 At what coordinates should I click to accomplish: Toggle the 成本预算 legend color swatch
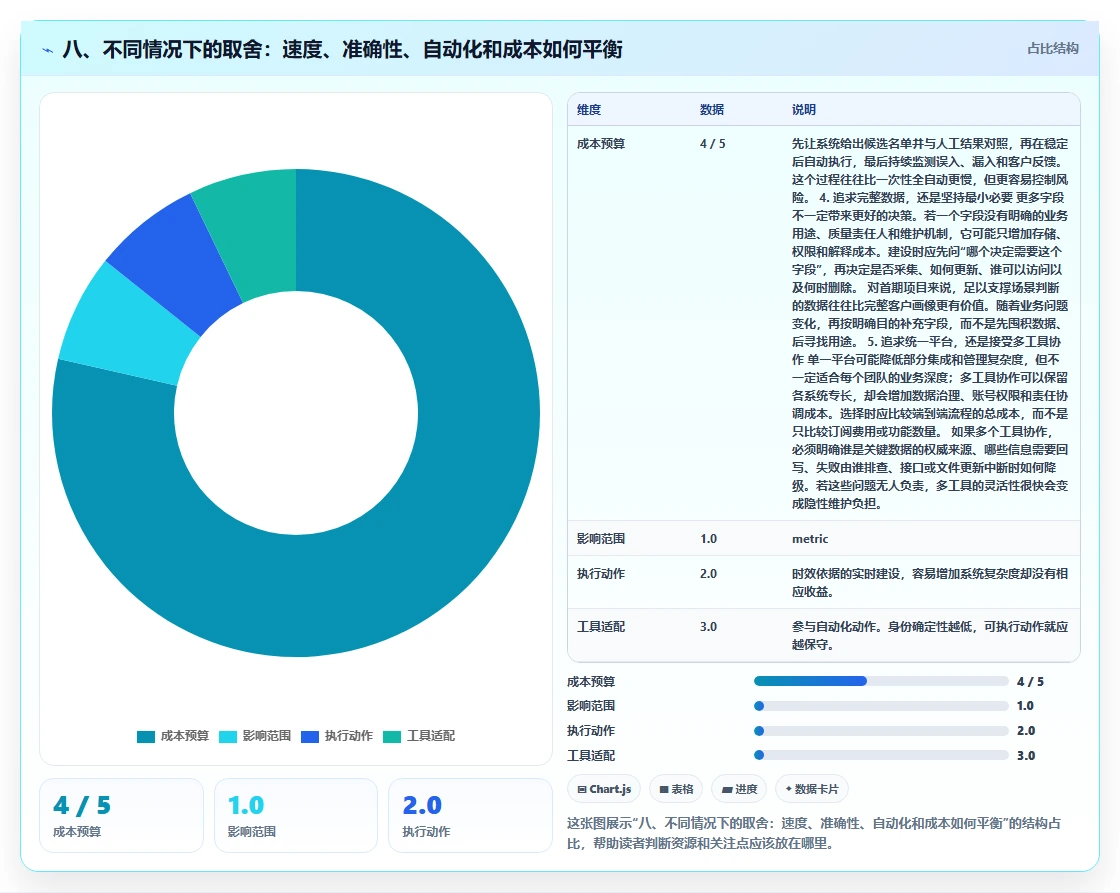pyautogui.click(x=146, y=737)
